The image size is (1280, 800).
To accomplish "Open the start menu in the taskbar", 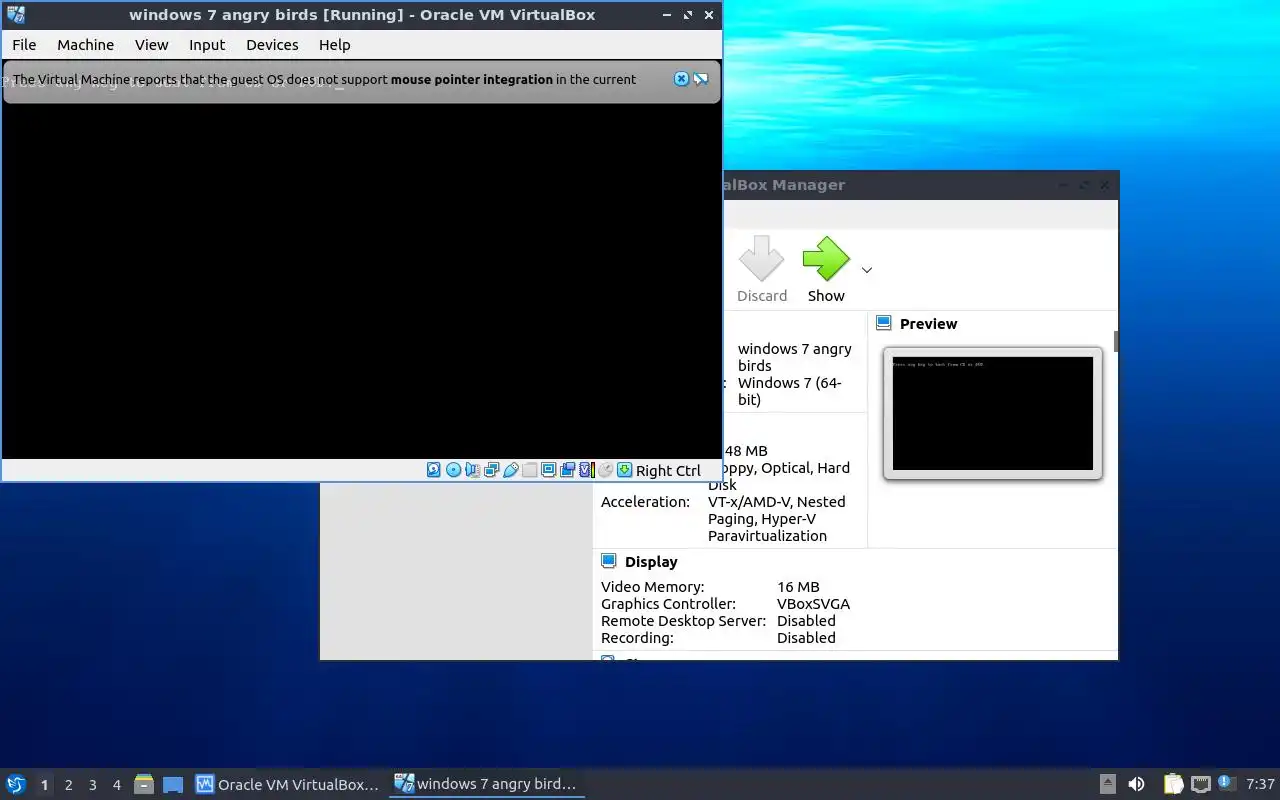I will pos(16,785).
